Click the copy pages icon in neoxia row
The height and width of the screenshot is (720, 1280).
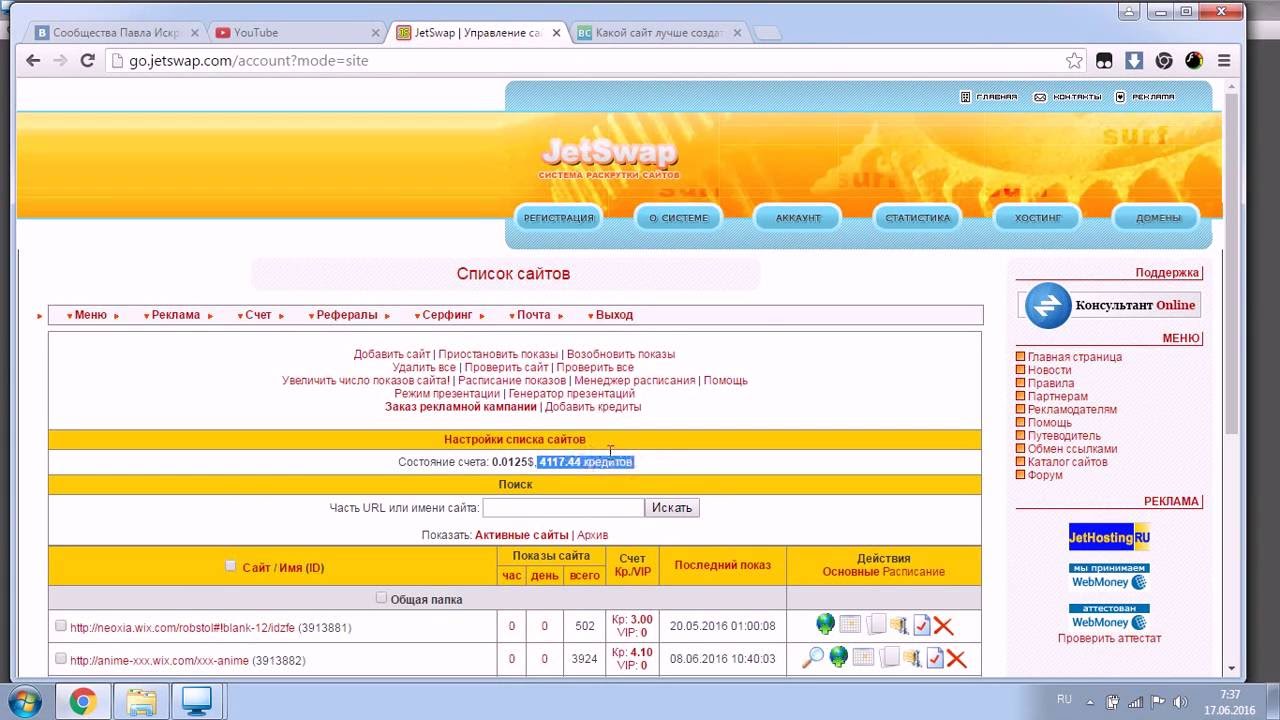pyautogui.click(x=876, y=626)
